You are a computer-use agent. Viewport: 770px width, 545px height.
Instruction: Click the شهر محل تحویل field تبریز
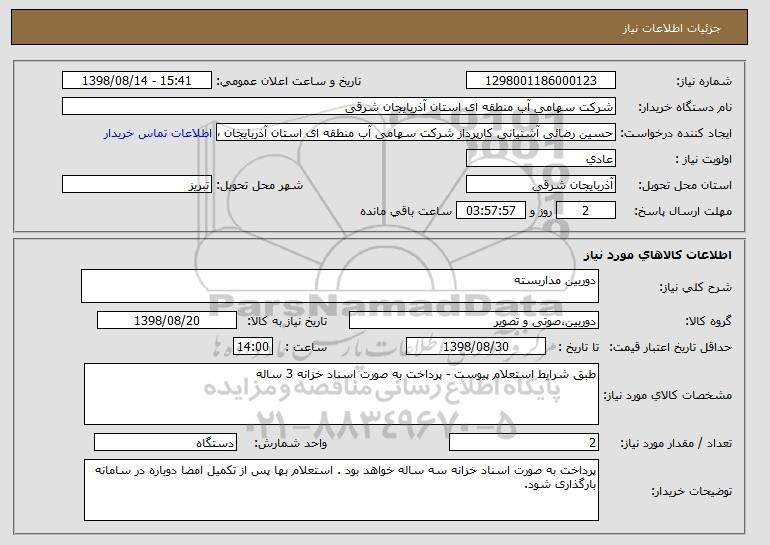tap(137, 185)
